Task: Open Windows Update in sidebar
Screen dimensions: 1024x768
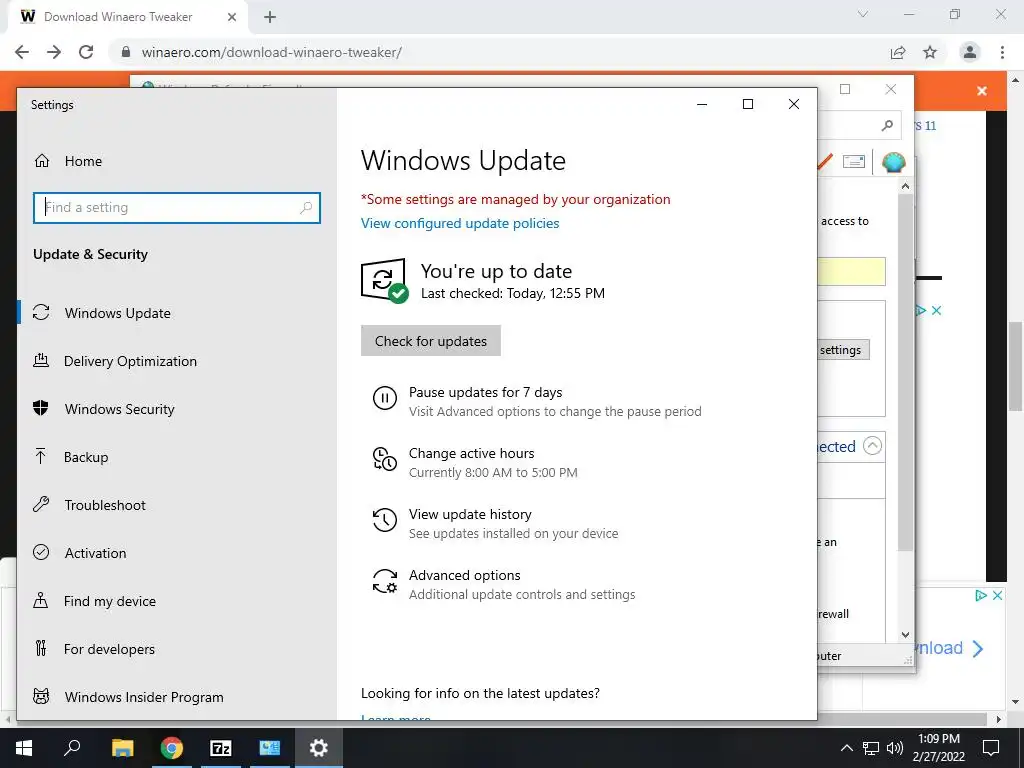Action: coord(118,313)
